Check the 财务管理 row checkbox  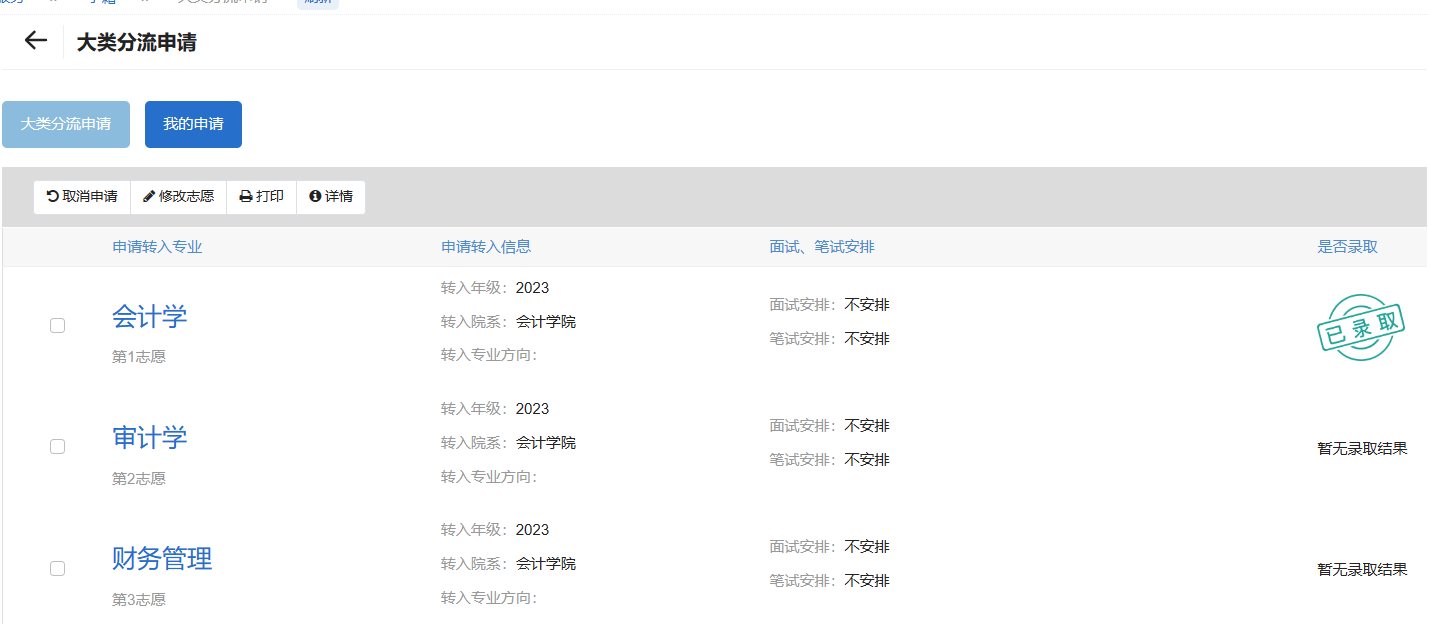click(x=57, y=568)
